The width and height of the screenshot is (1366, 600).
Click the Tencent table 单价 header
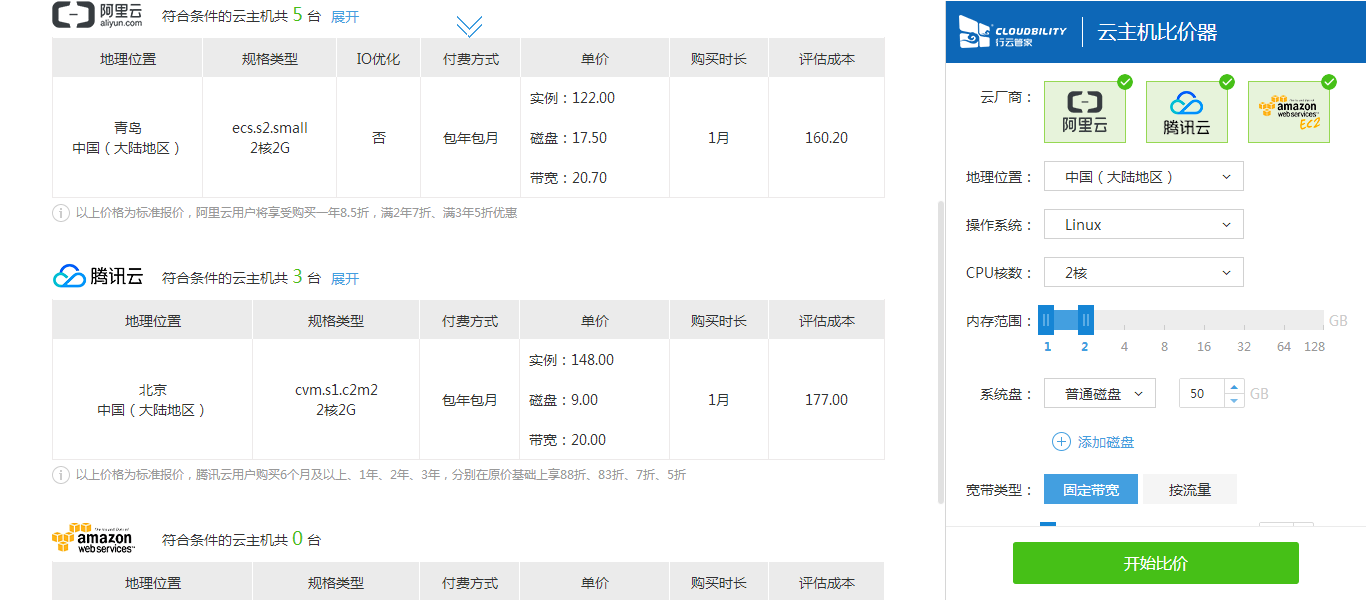[x=595, y=321]
